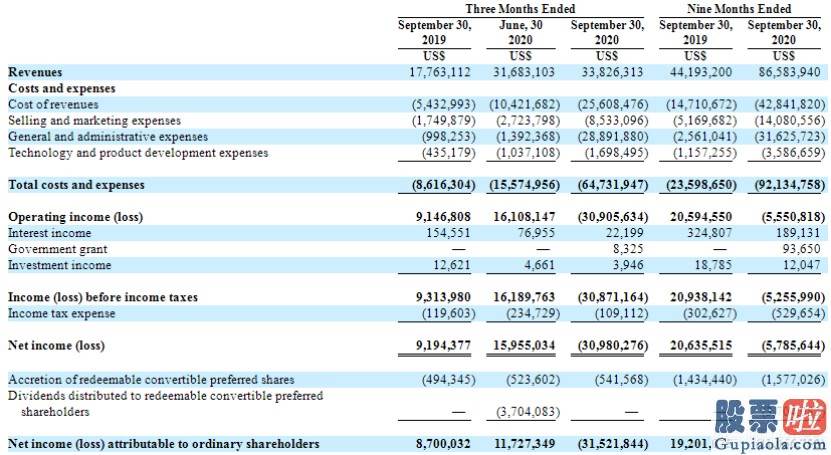
Task: Select operating income value 9,146,808
Action: tap(443, 217)
